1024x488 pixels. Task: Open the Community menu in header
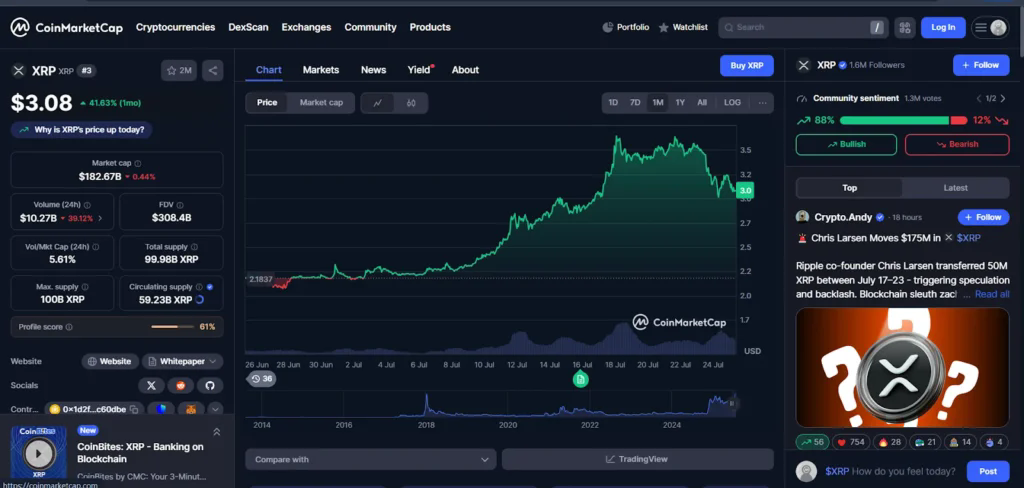(370, 27)
